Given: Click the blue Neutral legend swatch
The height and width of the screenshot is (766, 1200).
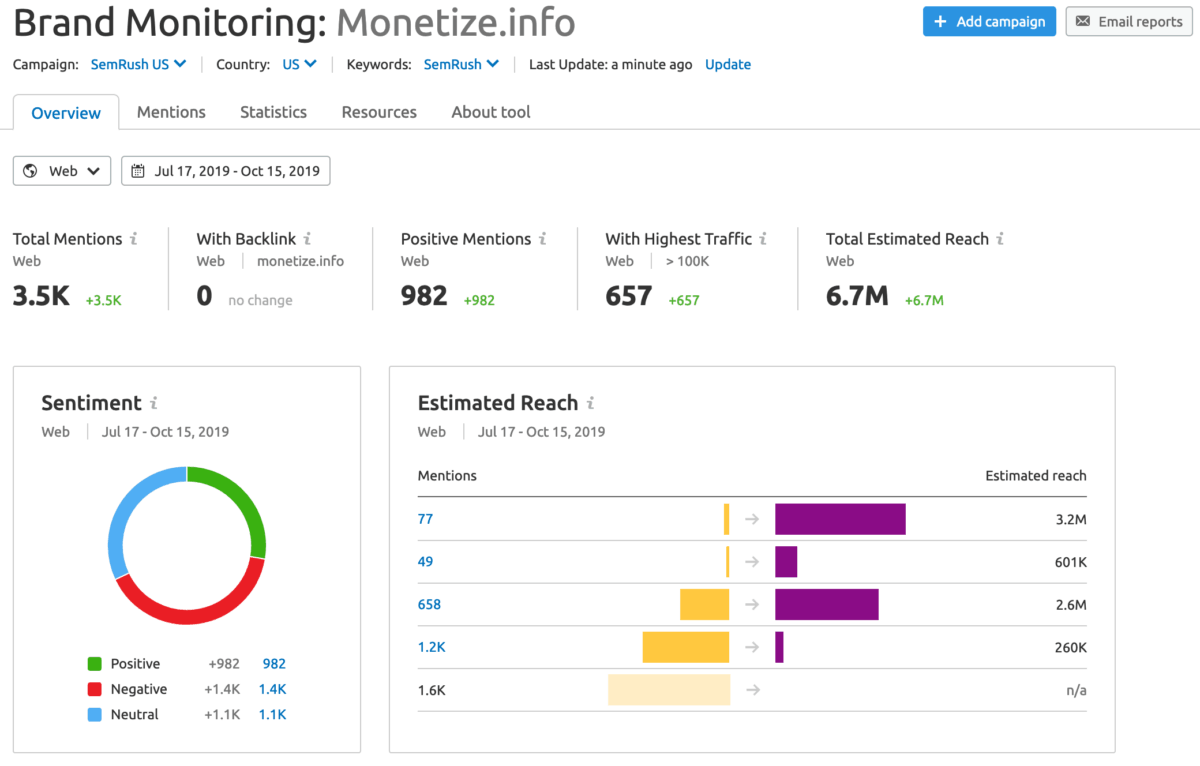Looking at the screenshot, I should (94, 714).
